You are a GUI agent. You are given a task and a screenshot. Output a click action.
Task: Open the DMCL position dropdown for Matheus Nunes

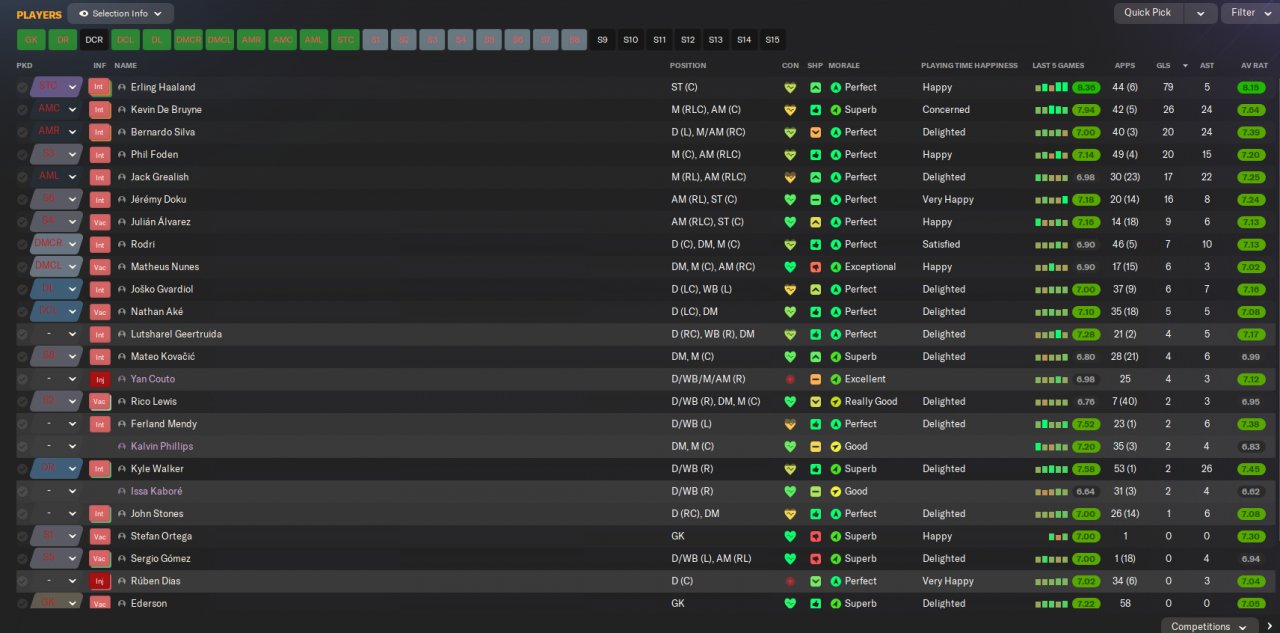click(x=72, y=267)
